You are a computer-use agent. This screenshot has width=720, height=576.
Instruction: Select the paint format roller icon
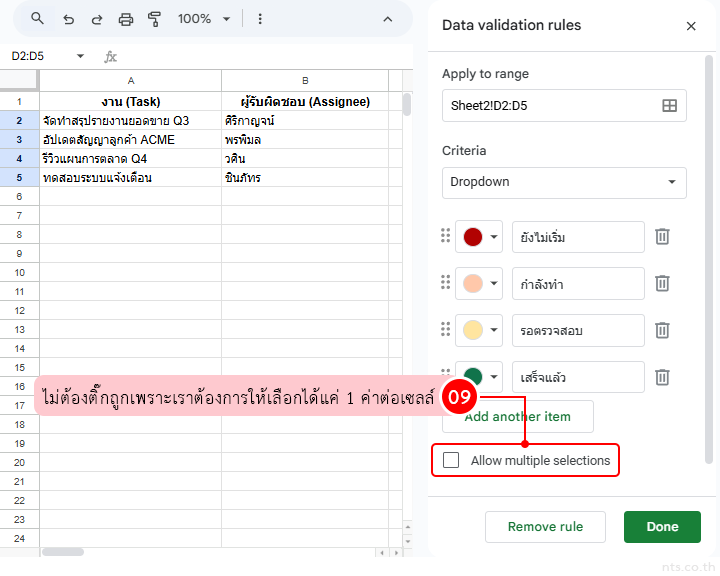click(154, 19)
